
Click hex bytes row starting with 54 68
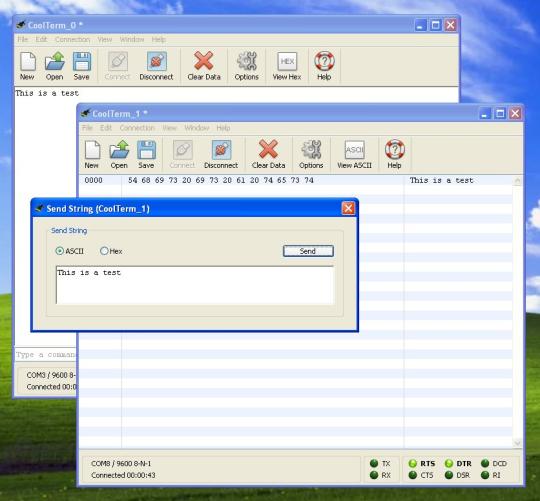[x=221, y=180]
